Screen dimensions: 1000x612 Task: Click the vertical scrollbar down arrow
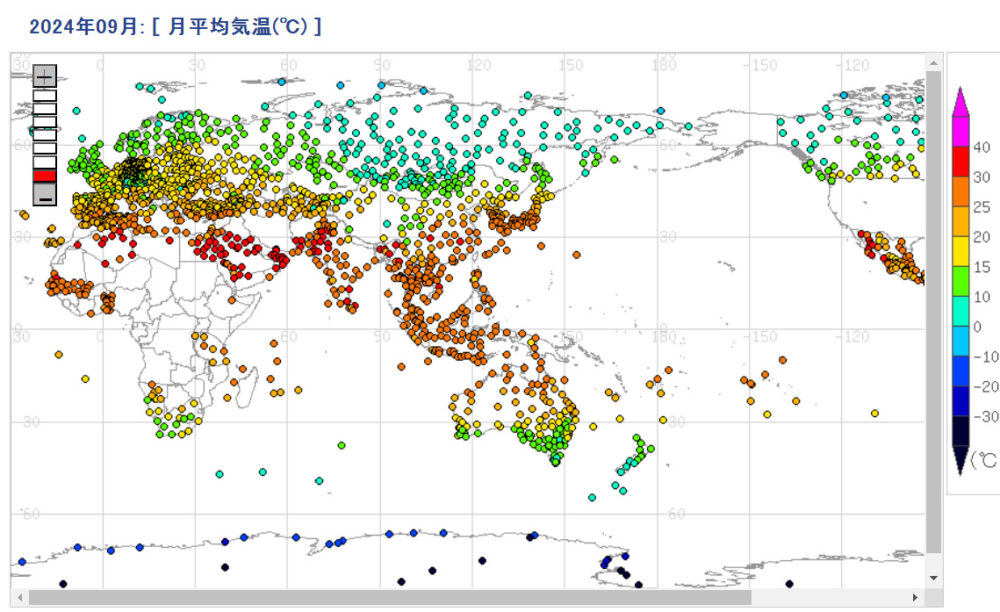click(x=933, y=578)
